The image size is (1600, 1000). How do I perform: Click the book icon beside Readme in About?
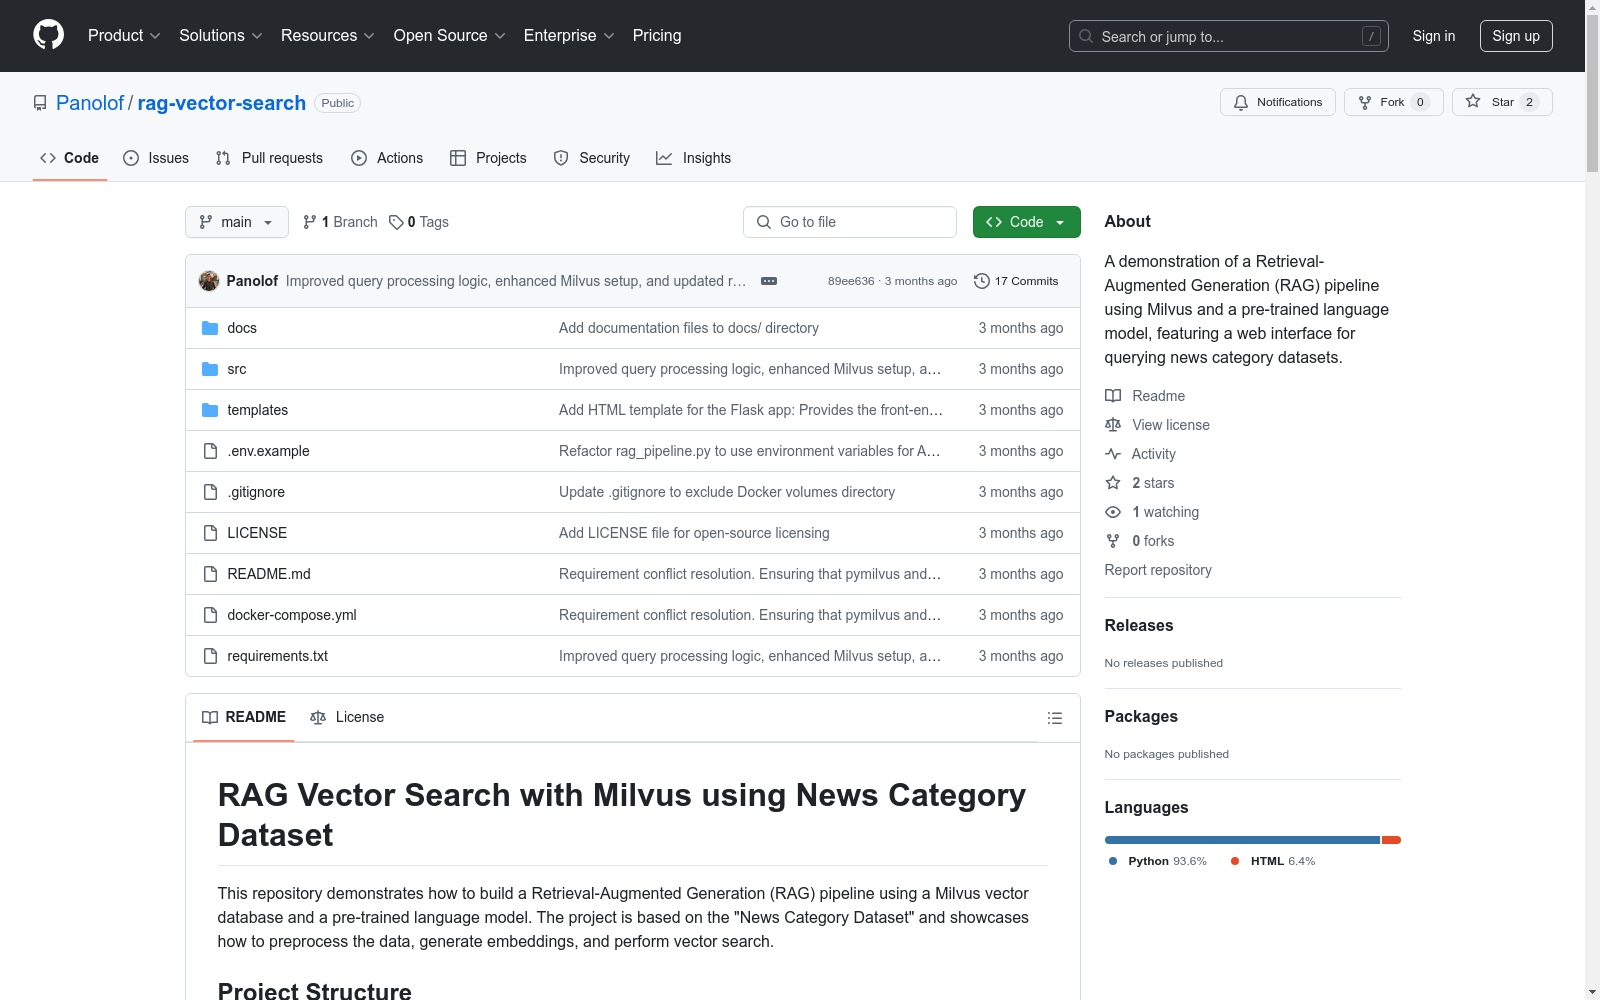coord(1113,396)
